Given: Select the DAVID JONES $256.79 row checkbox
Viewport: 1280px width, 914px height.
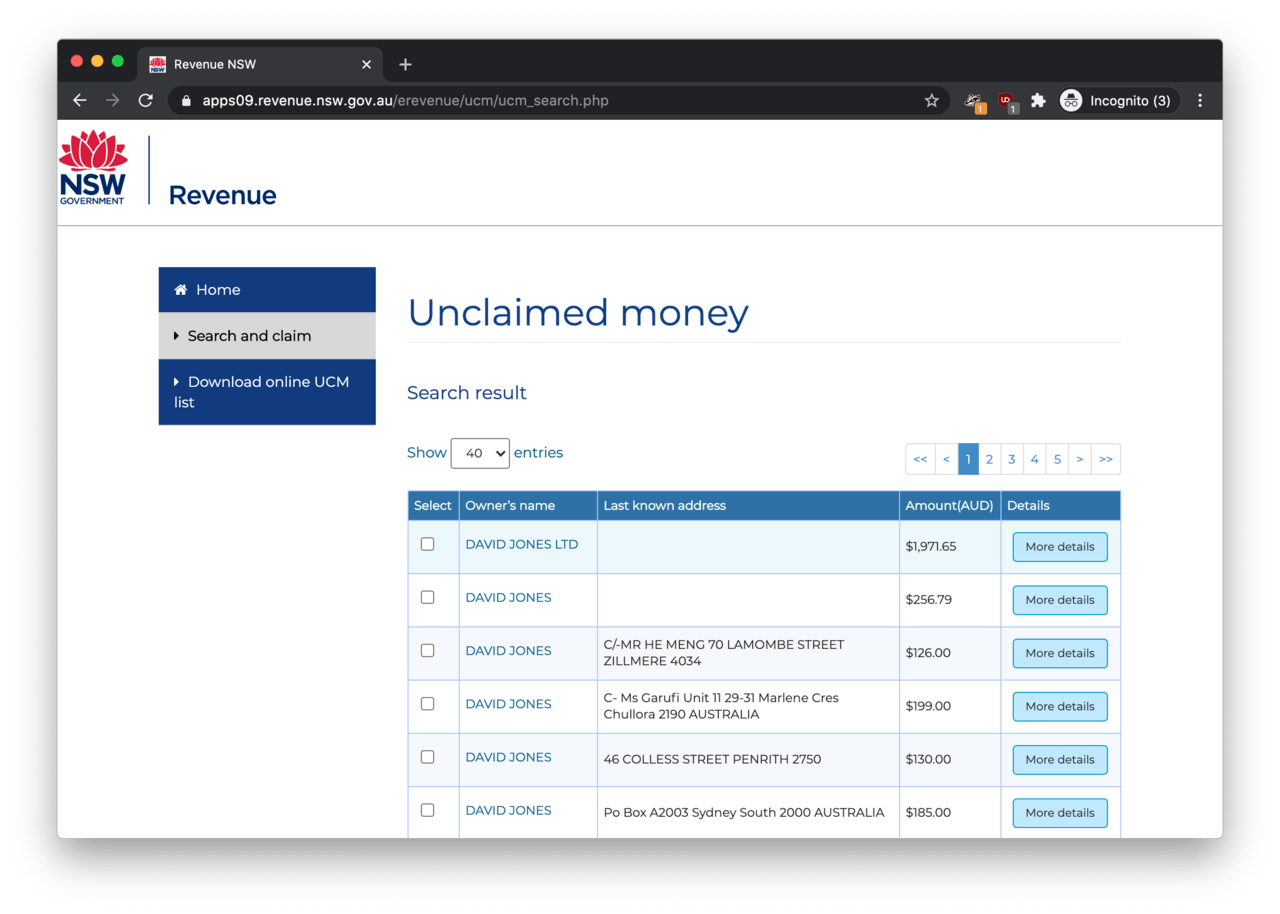Looking at the screenshot, I should (x=428, y=597).
